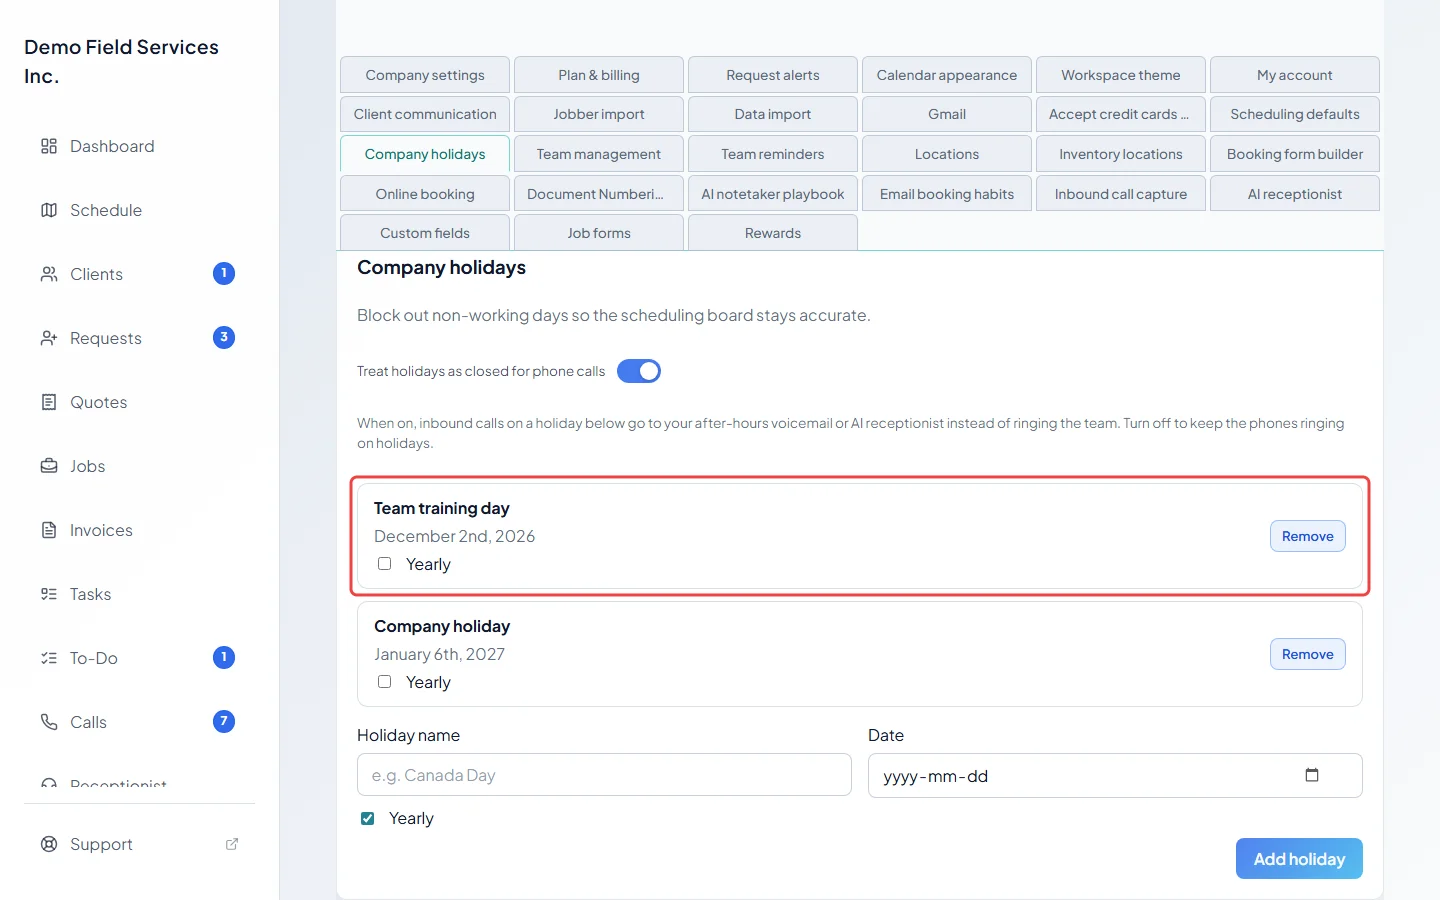Screen dimensions: 1440x900
Task: Open the Calendar appearance tab
Action: point(947,75)
